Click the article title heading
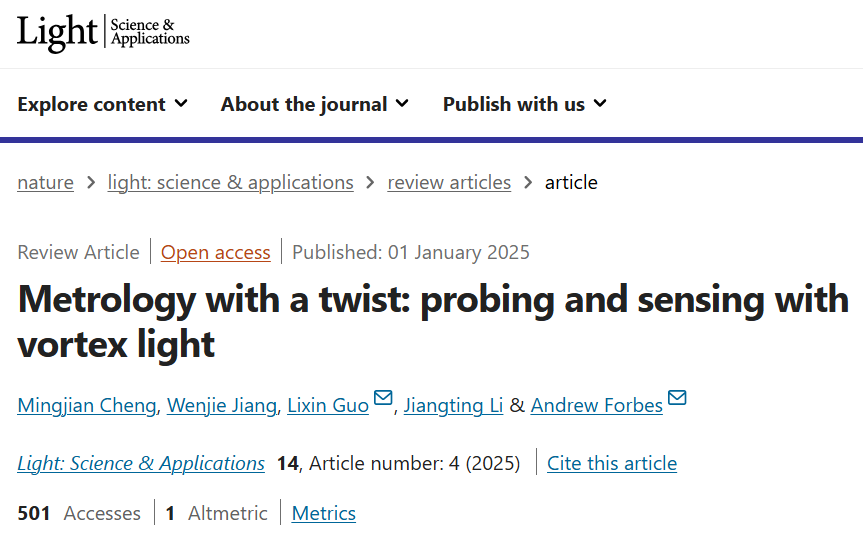The image size is (863, 539). pyautogui.click(x=432, y=321)
